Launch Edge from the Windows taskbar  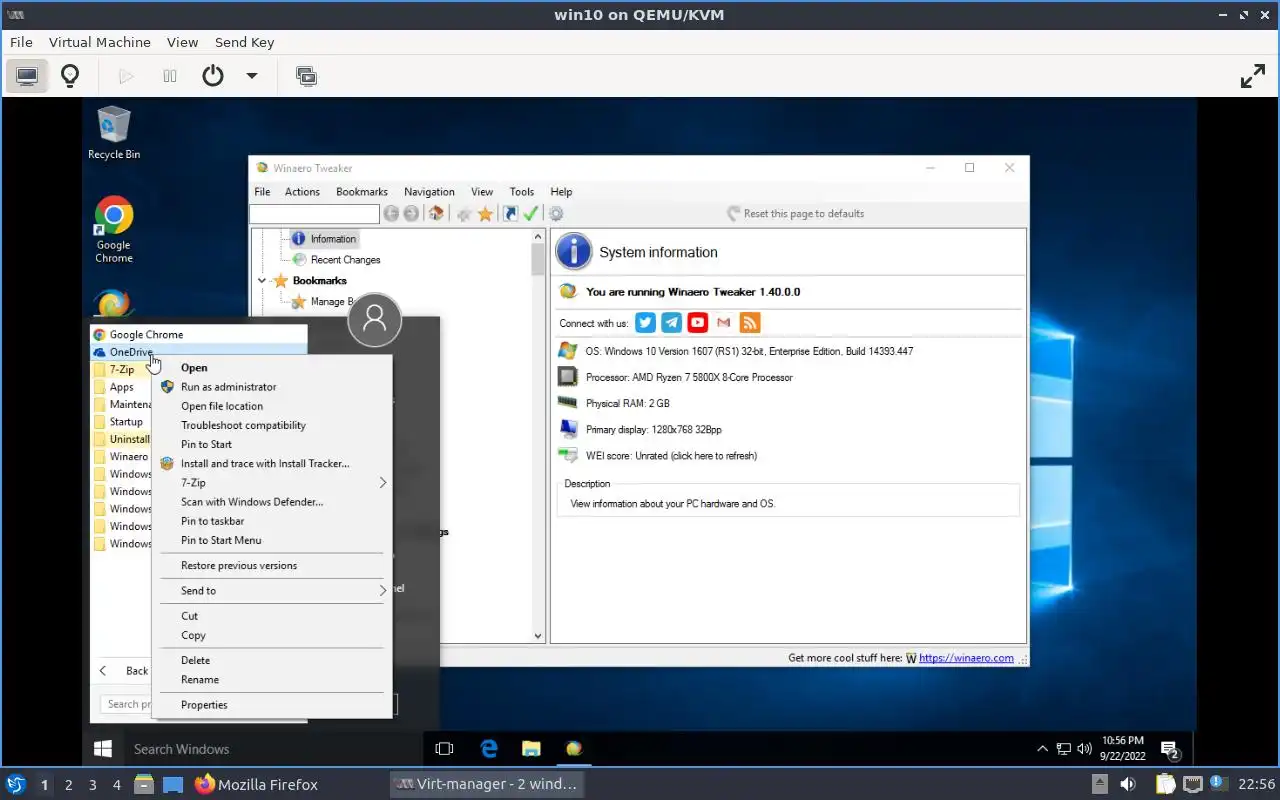pos(489,748)
